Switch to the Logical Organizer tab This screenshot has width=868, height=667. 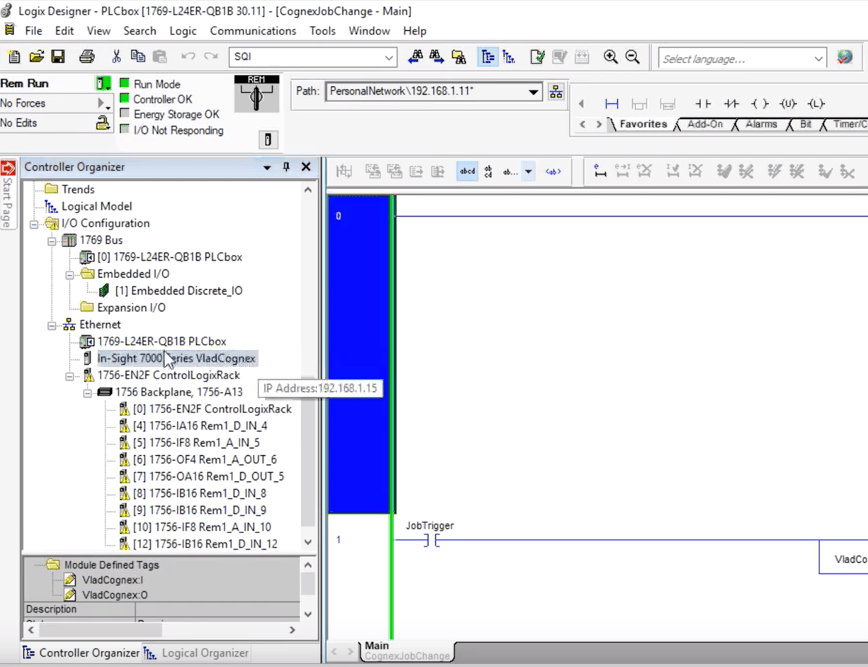(x=204, y=652)
